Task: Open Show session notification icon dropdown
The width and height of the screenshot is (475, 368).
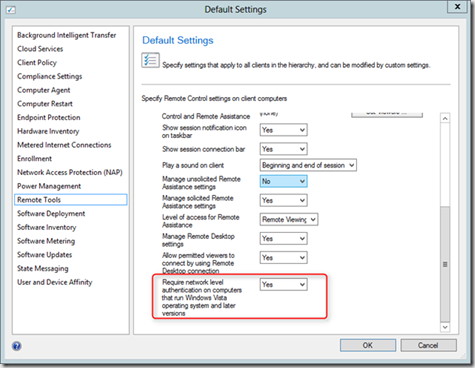Action: [283, 130]
